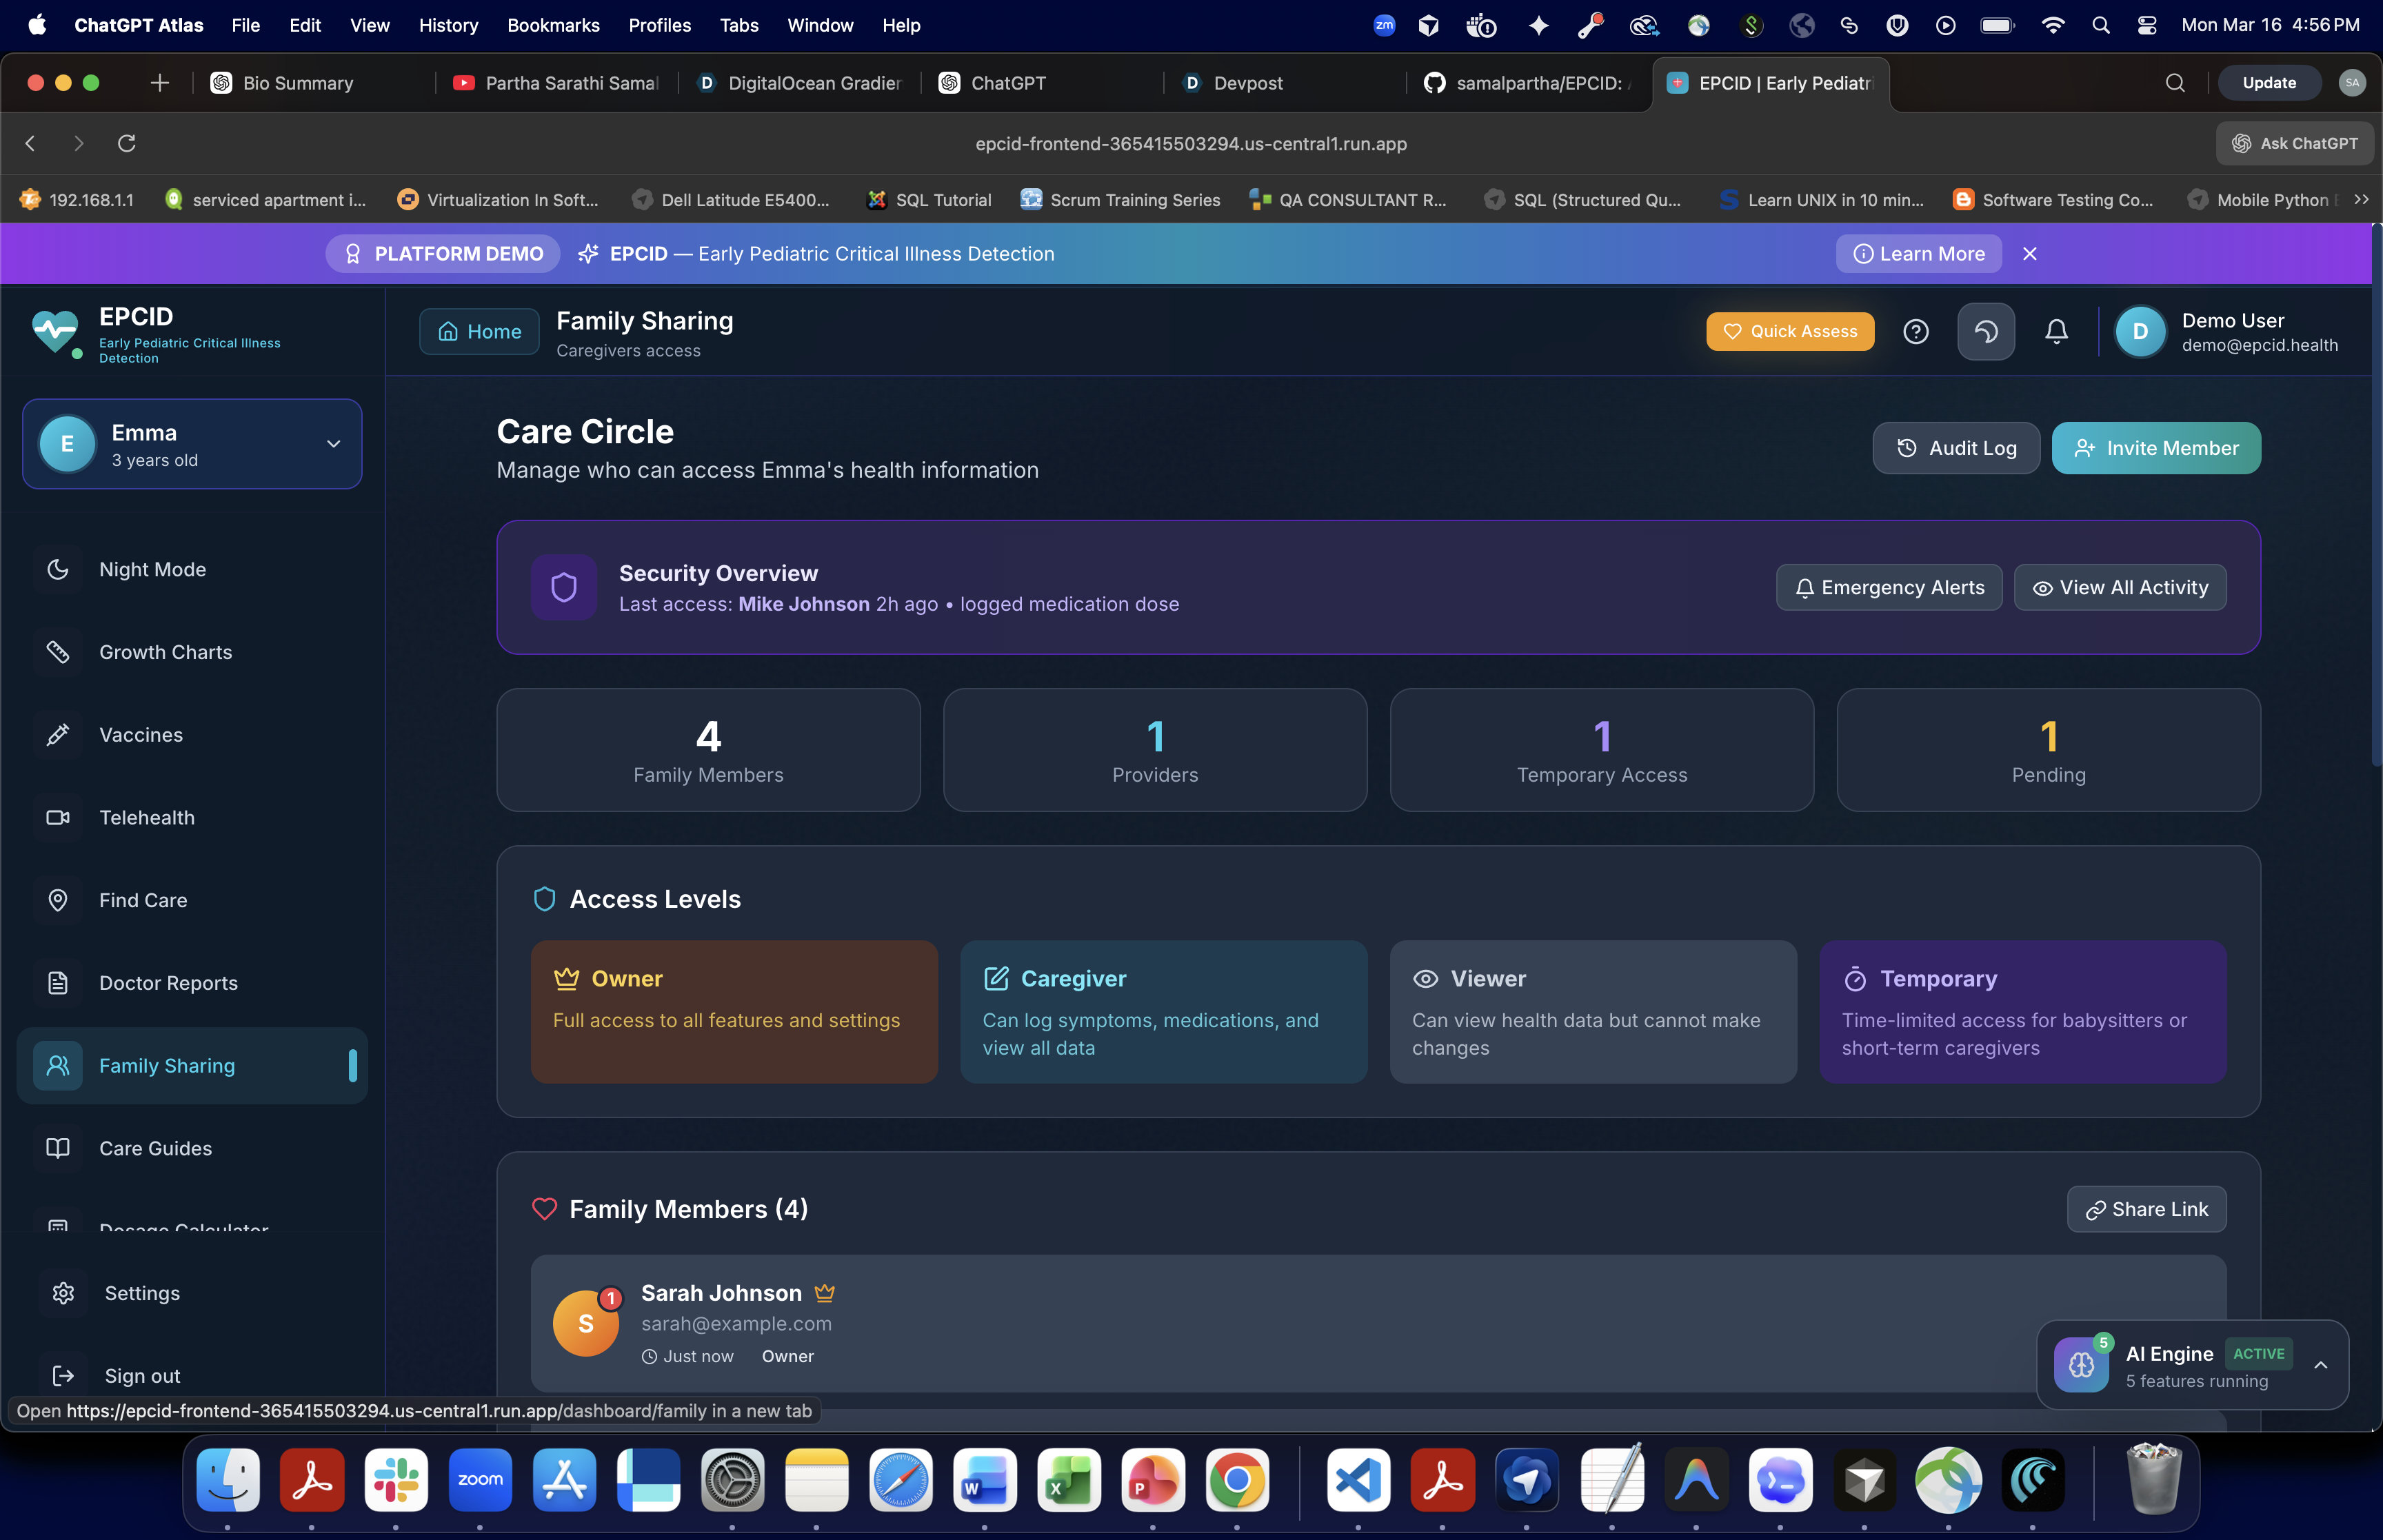
Task: Expand the Emma child selector dropdown
Action: (x=333, y=444)
